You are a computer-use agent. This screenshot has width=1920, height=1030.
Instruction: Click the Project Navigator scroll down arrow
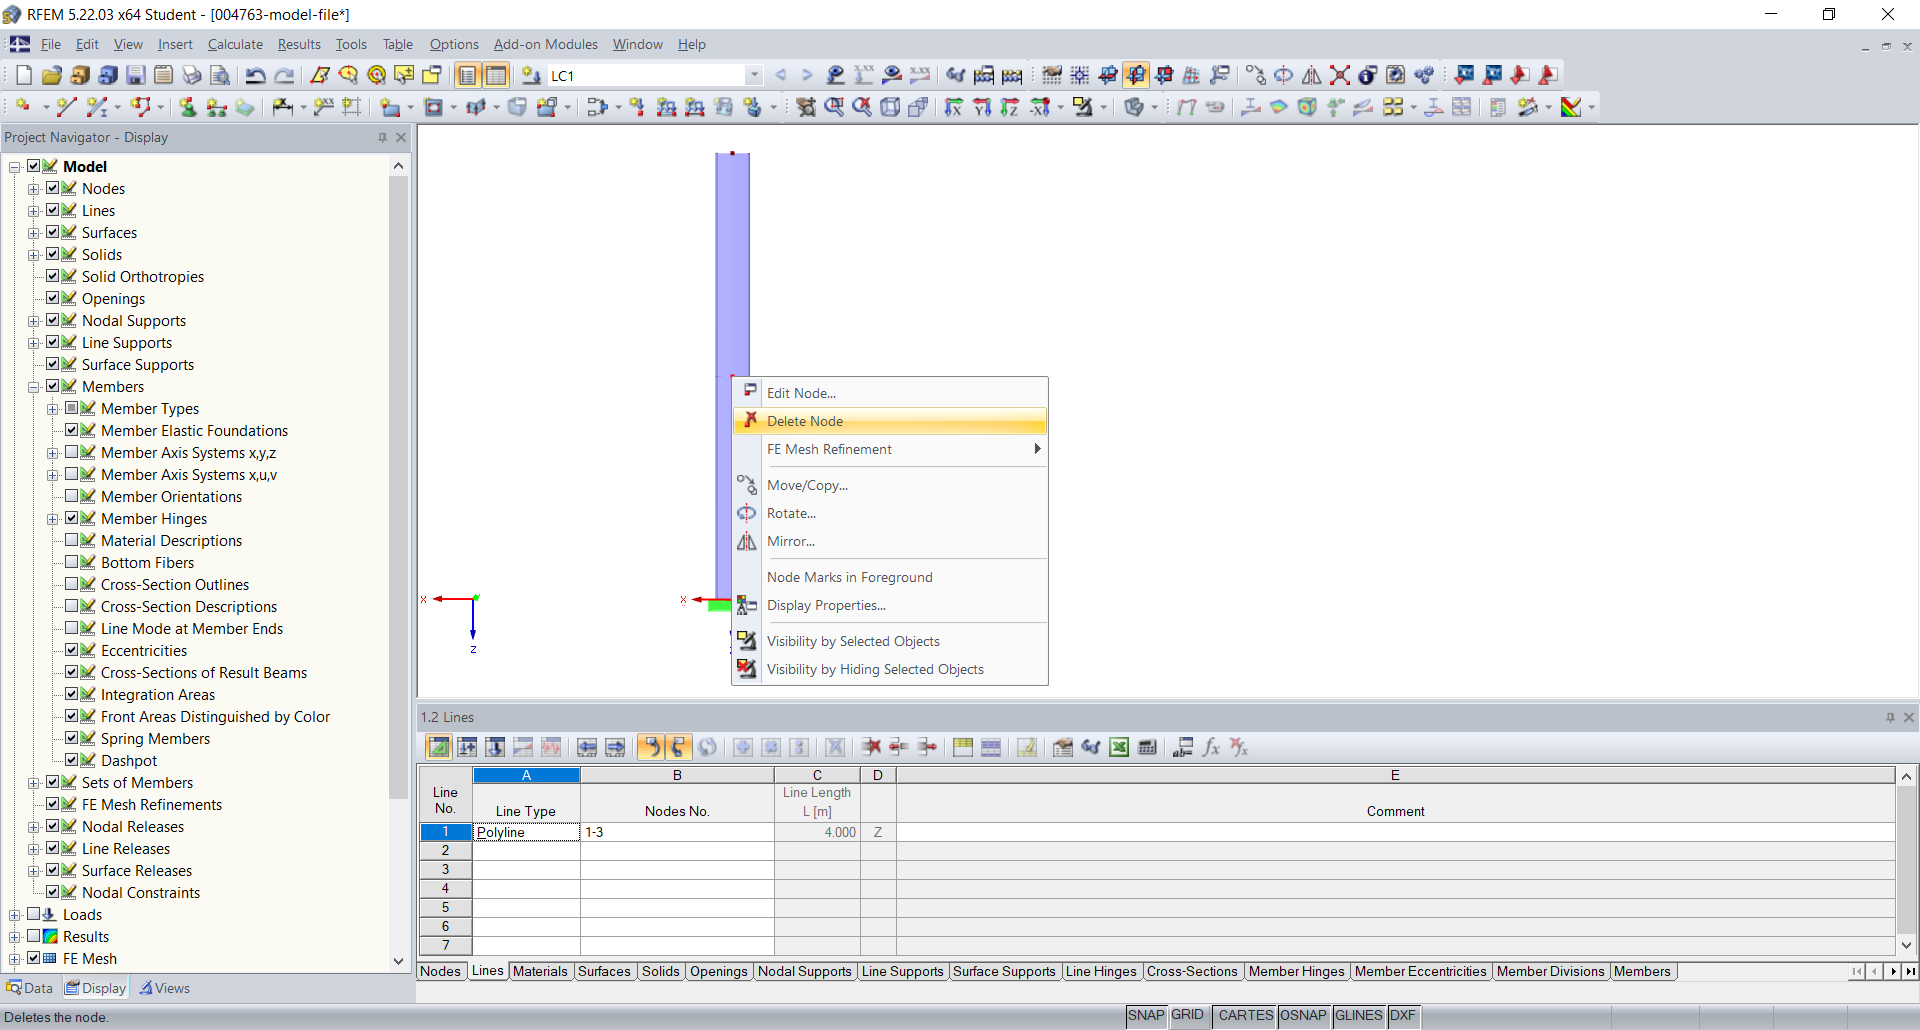click(x=398, y=961)
